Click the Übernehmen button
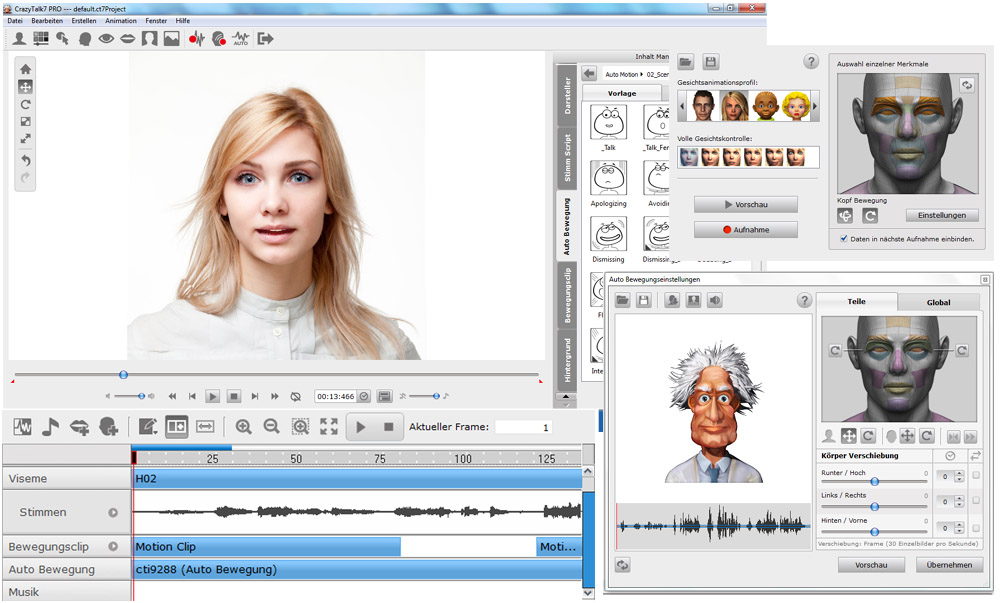 949,565
